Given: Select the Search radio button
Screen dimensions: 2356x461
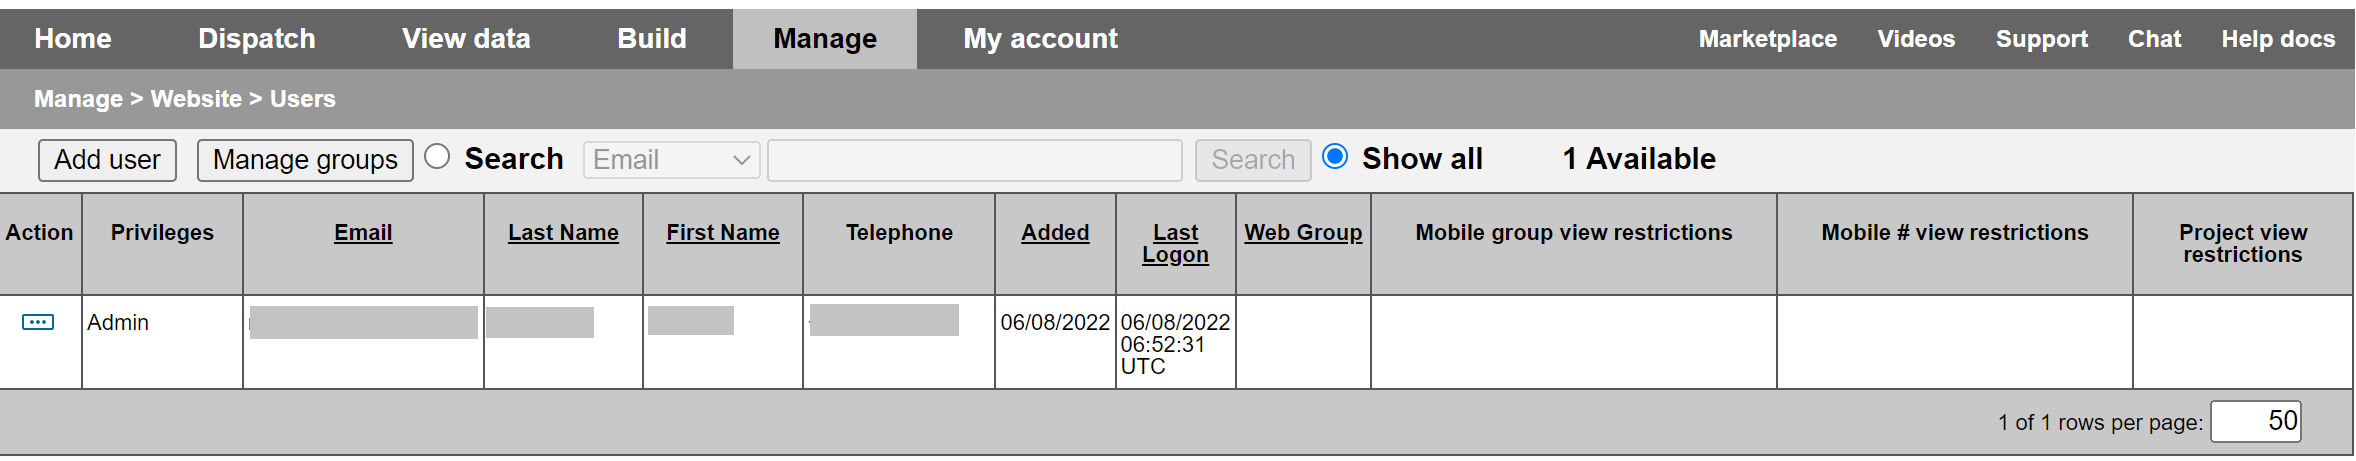Looking at the screenshot, I should pos(437,157).
